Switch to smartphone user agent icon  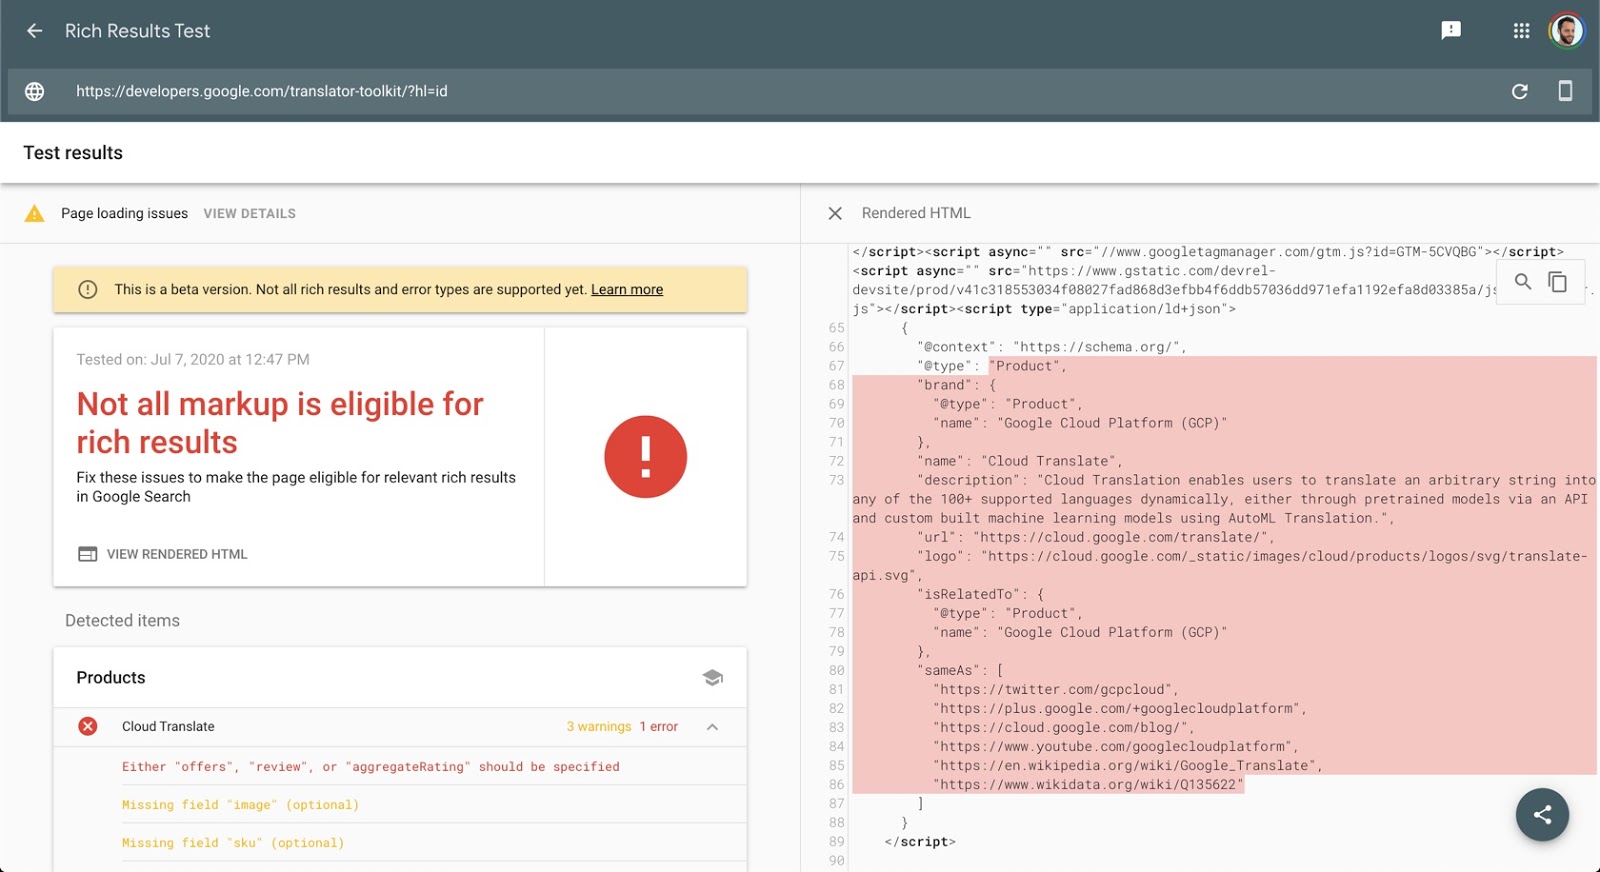click(1565, 91)
